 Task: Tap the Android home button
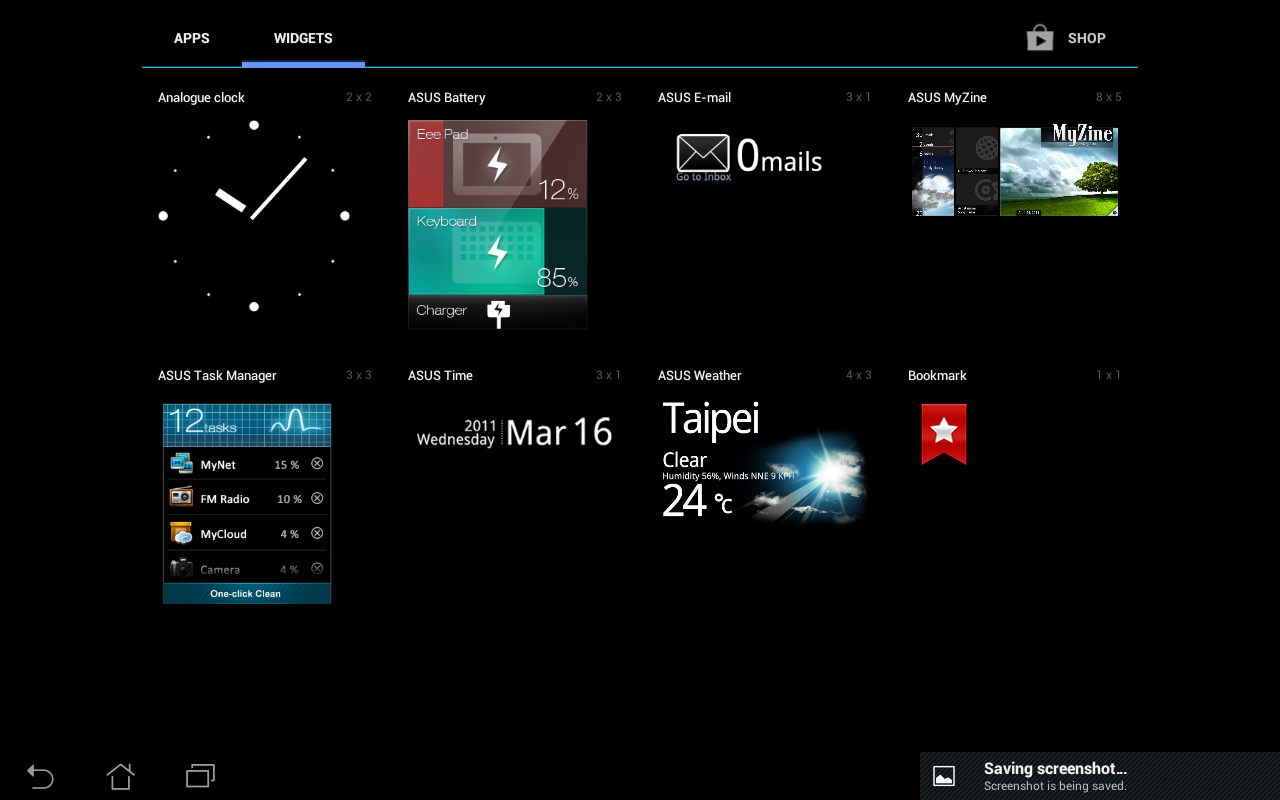click(120, 776)
